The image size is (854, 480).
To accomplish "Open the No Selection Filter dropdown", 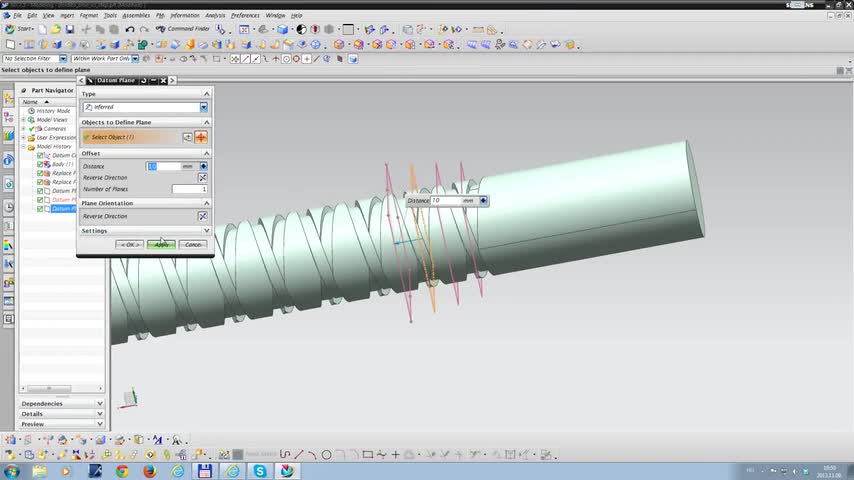I will pos(63,59).
